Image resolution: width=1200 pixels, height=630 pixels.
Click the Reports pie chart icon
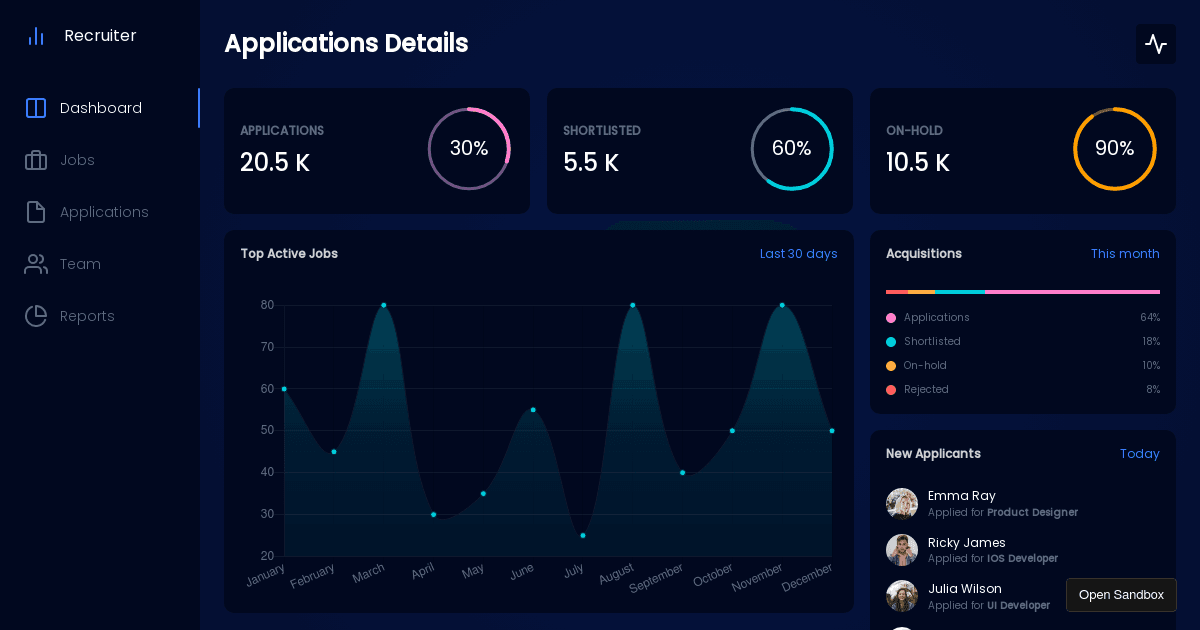pos(36,316)
